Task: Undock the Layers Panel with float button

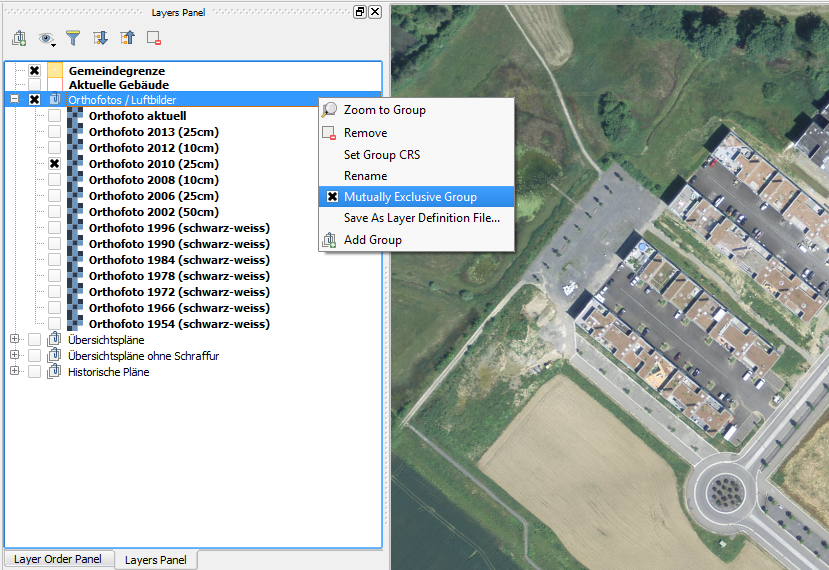Action: click(360, 12)
